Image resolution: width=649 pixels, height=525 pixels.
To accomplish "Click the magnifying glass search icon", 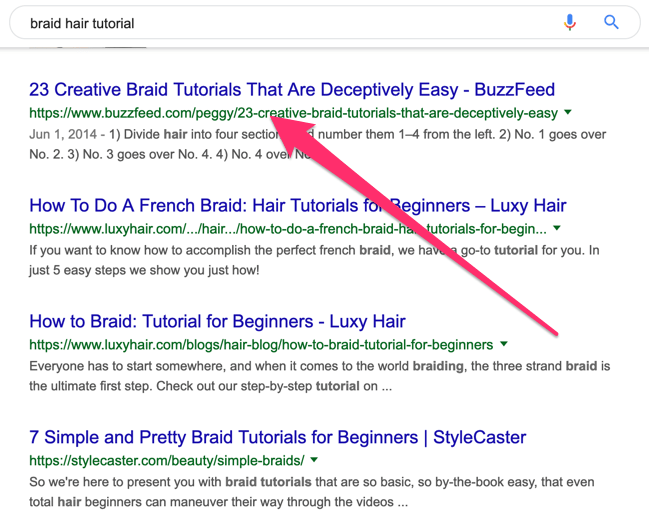I will click(611, 22).
